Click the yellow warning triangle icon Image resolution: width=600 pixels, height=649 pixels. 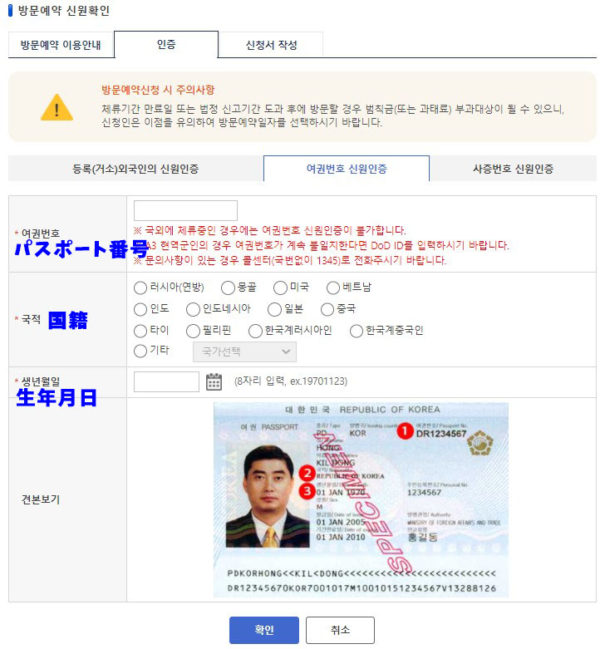pos(57,108)
